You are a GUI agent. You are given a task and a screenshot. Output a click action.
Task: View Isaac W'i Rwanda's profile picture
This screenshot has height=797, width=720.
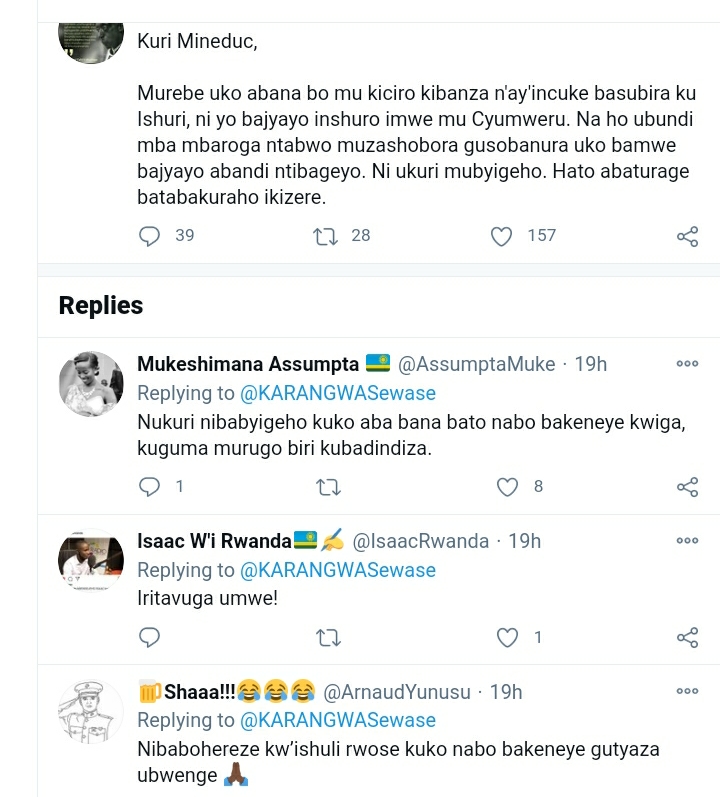91,561
